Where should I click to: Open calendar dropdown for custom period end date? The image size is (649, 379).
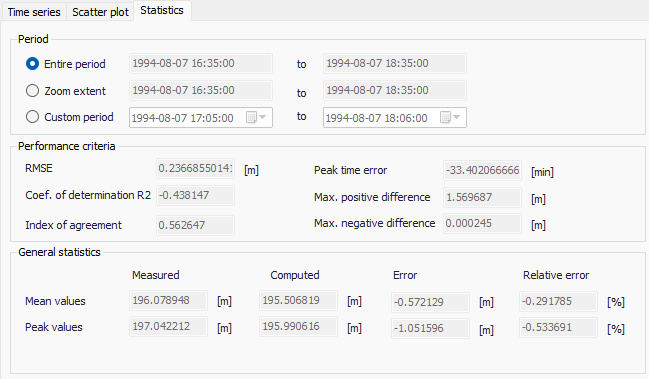[450, 118]
